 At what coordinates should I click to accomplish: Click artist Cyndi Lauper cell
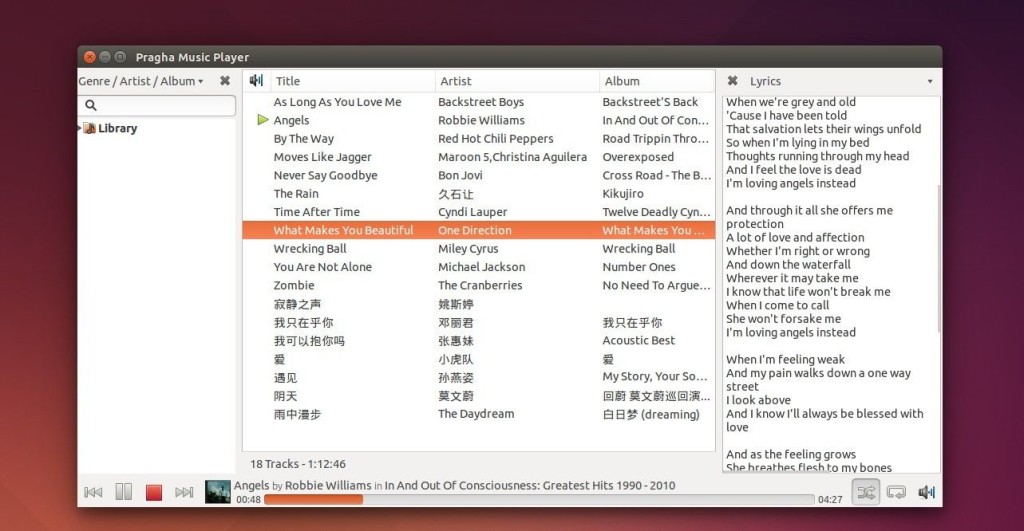click(x=472, y=212)
